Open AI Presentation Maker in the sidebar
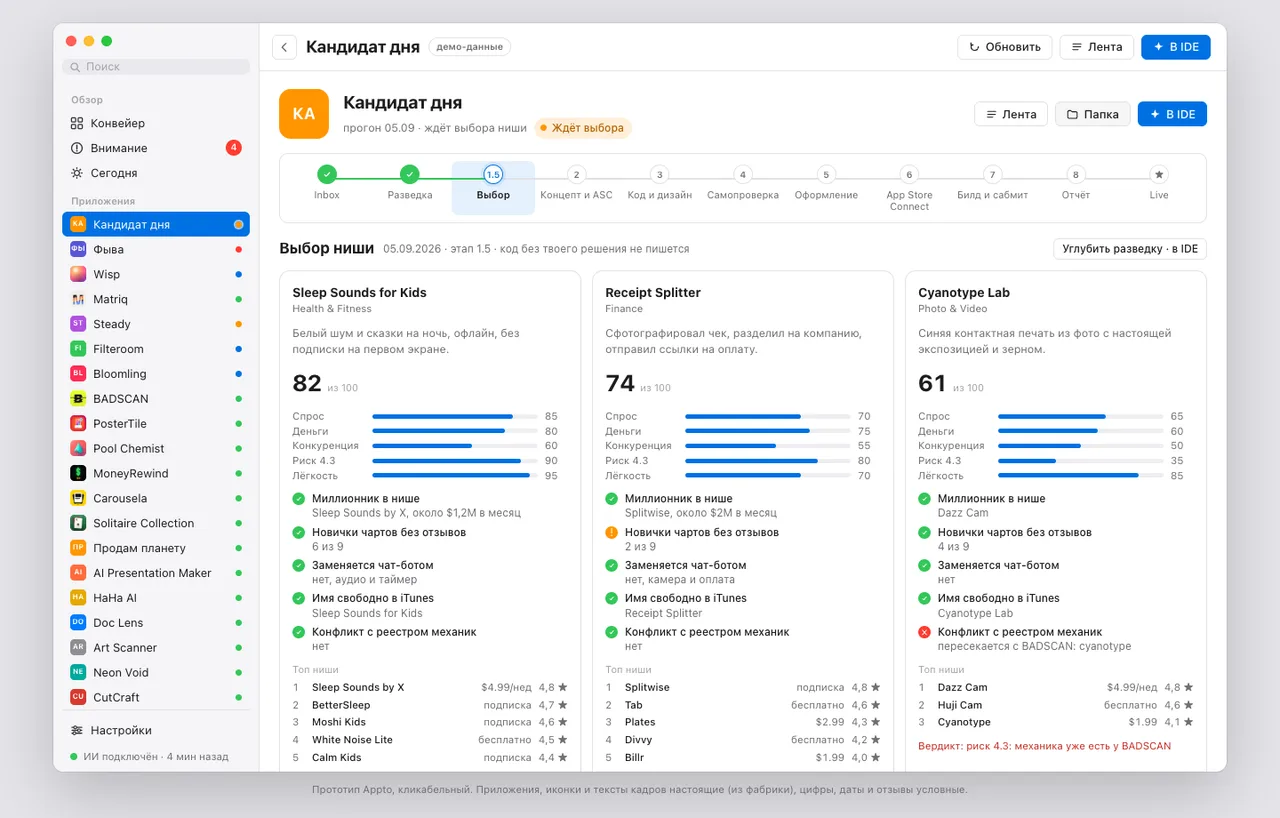 click(x=156, y=573)
